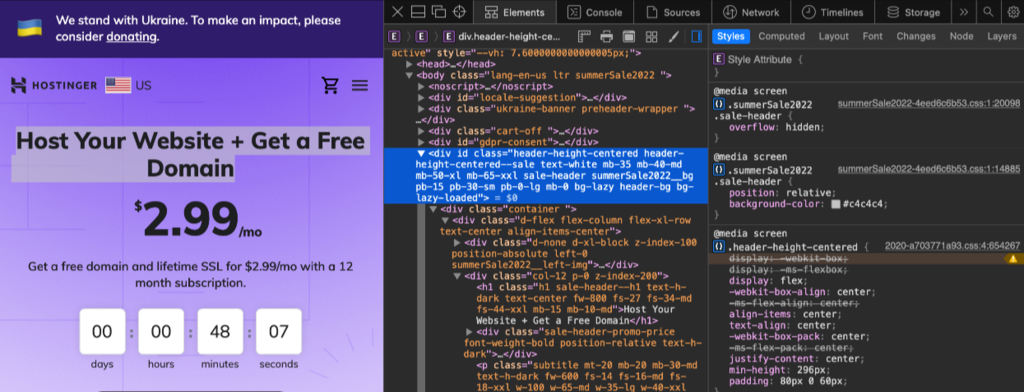Viewport: 1024px width, 392px height.
Task: Toggle compositing borders grid icon
Action: (651, 36)
